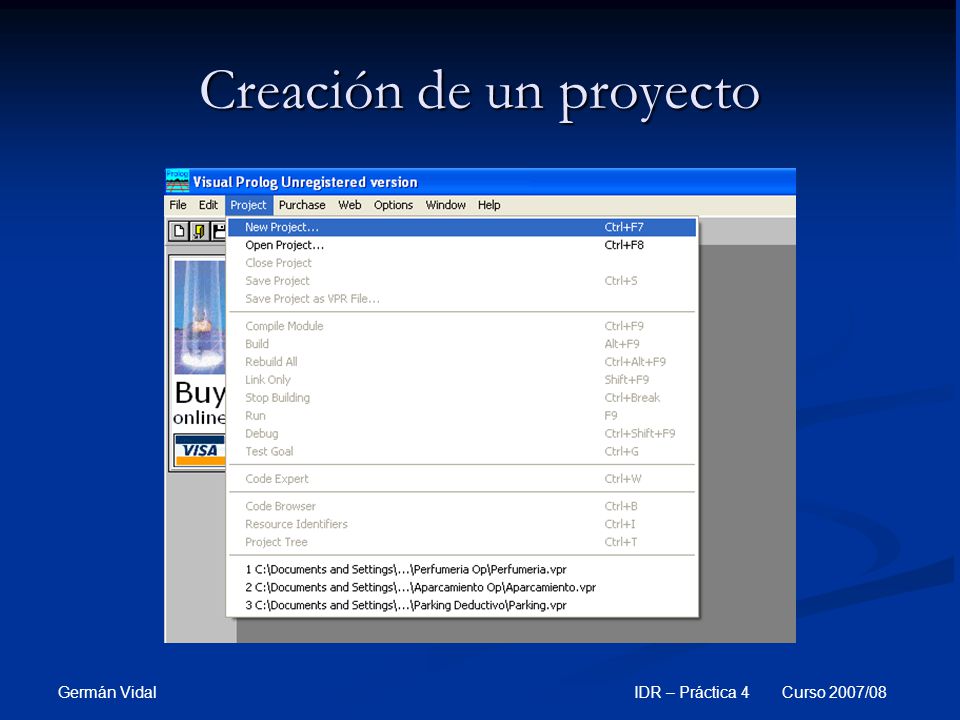Click the footer name "Germán Vidal"

[107, 692]
